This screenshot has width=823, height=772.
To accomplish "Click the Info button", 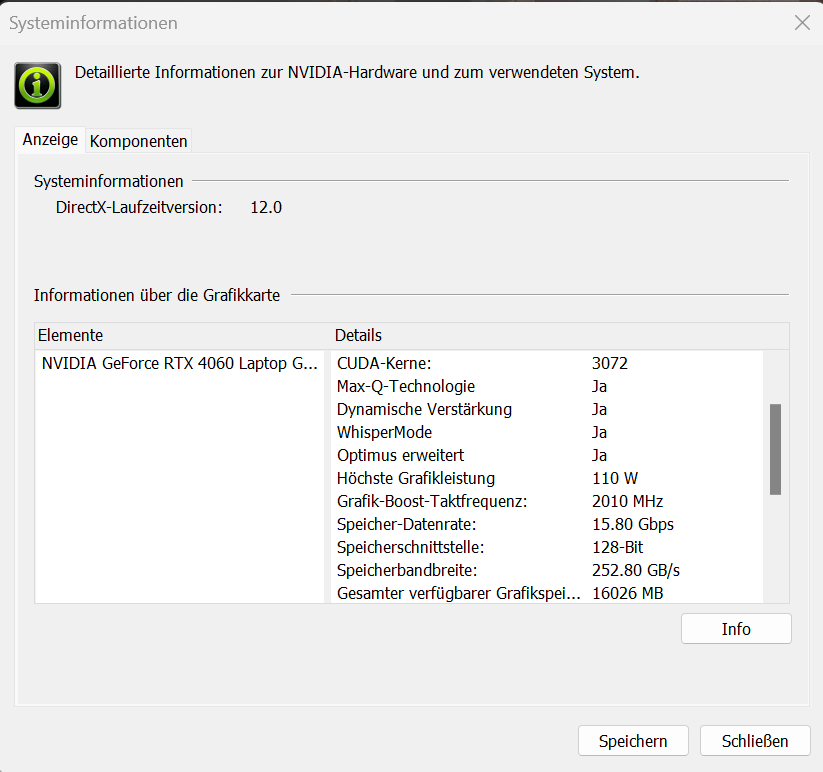I will pos(736,629).
